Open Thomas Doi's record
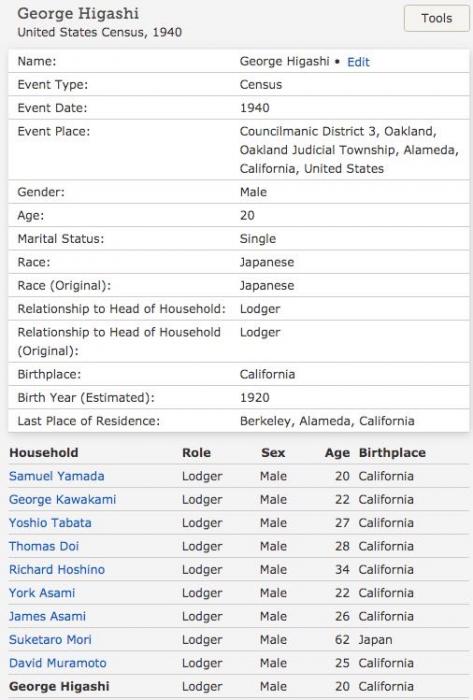473x700 pixels. (44, 546)
